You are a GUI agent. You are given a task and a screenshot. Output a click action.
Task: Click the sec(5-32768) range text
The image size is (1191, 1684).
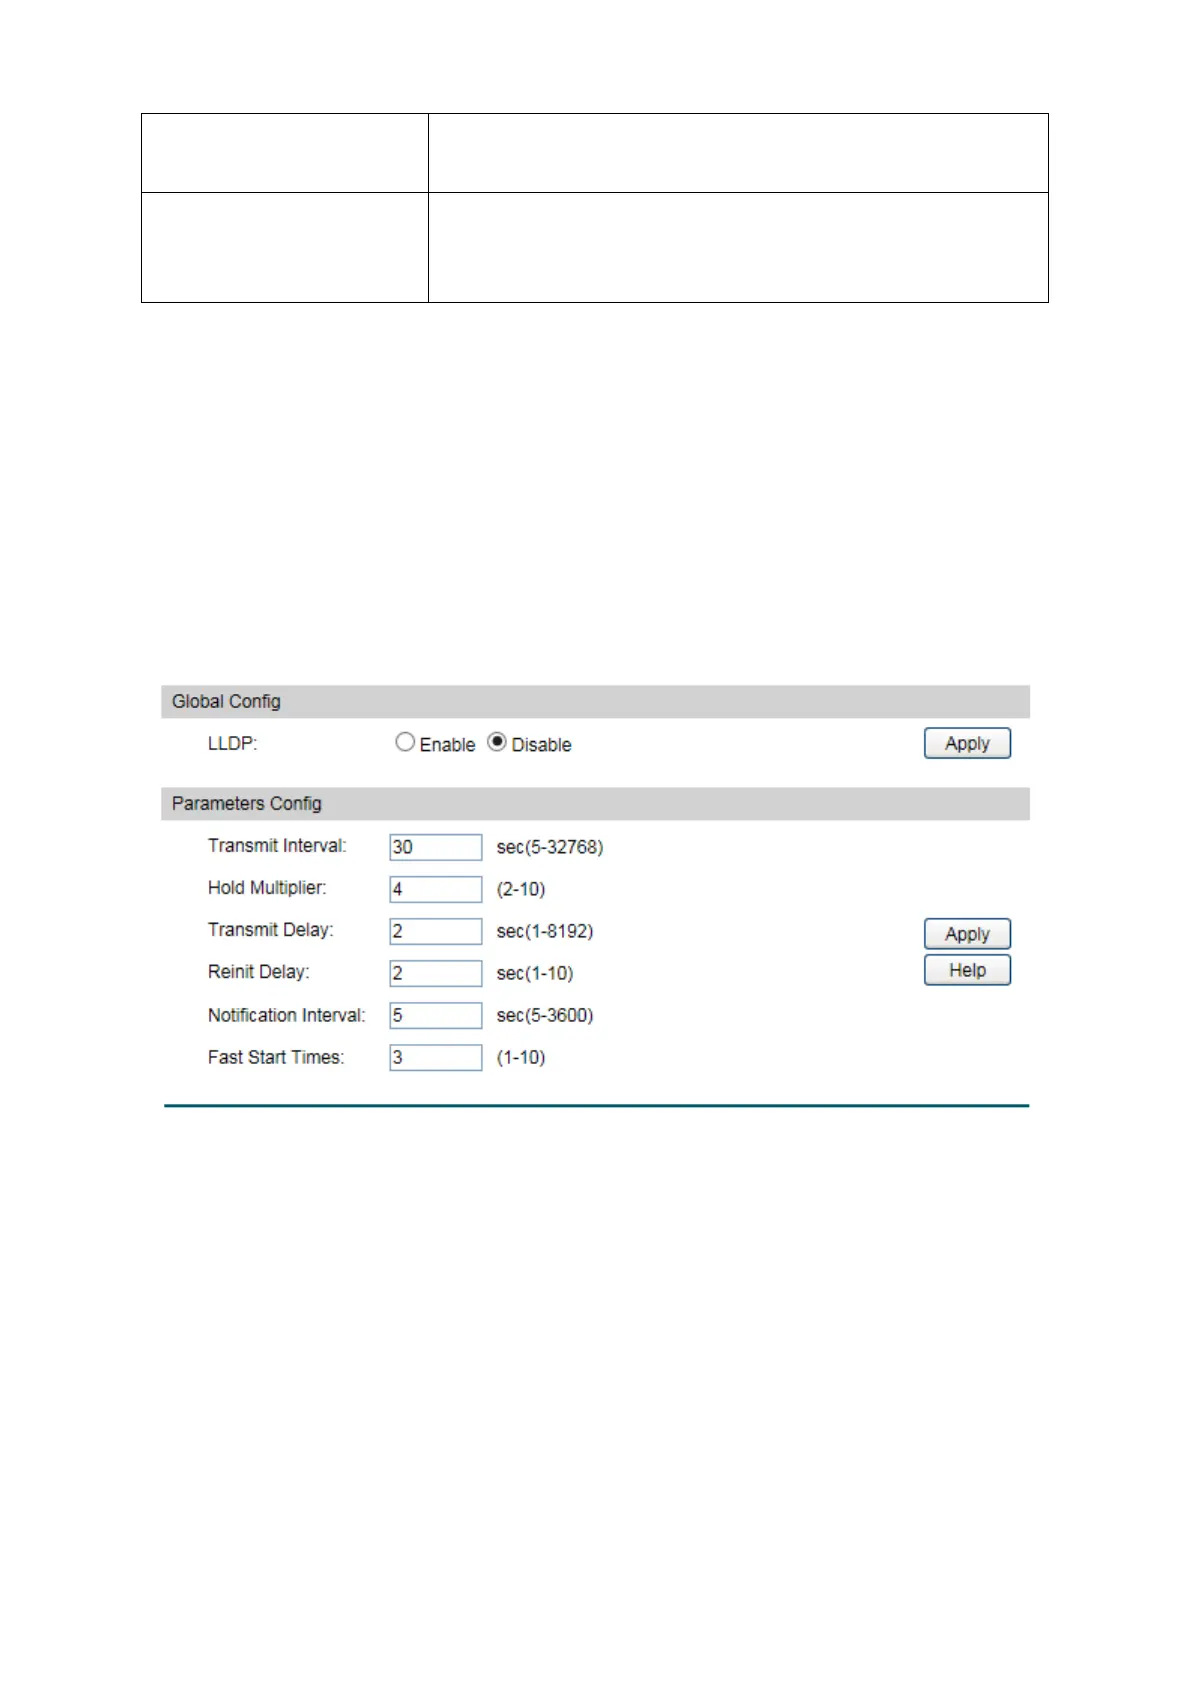[550, 847]
